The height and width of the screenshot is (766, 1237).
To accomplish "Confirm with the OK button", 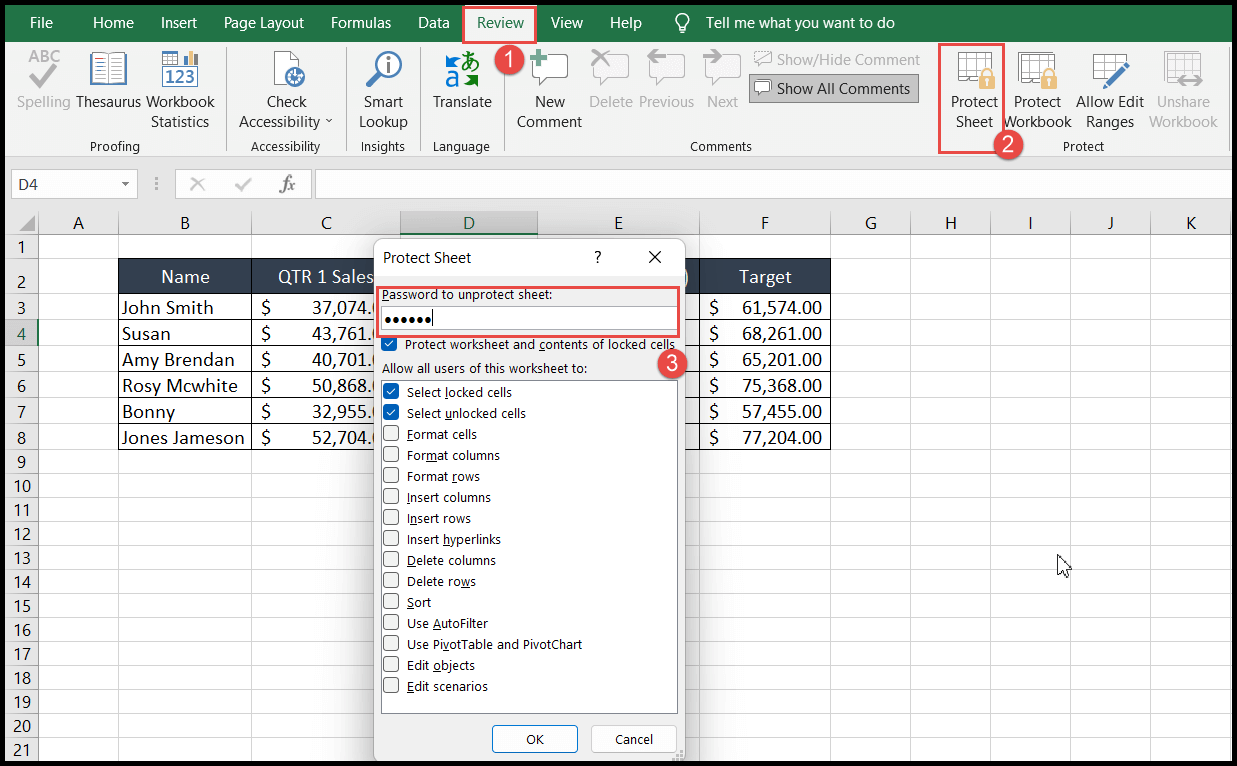I will point(534,739).
